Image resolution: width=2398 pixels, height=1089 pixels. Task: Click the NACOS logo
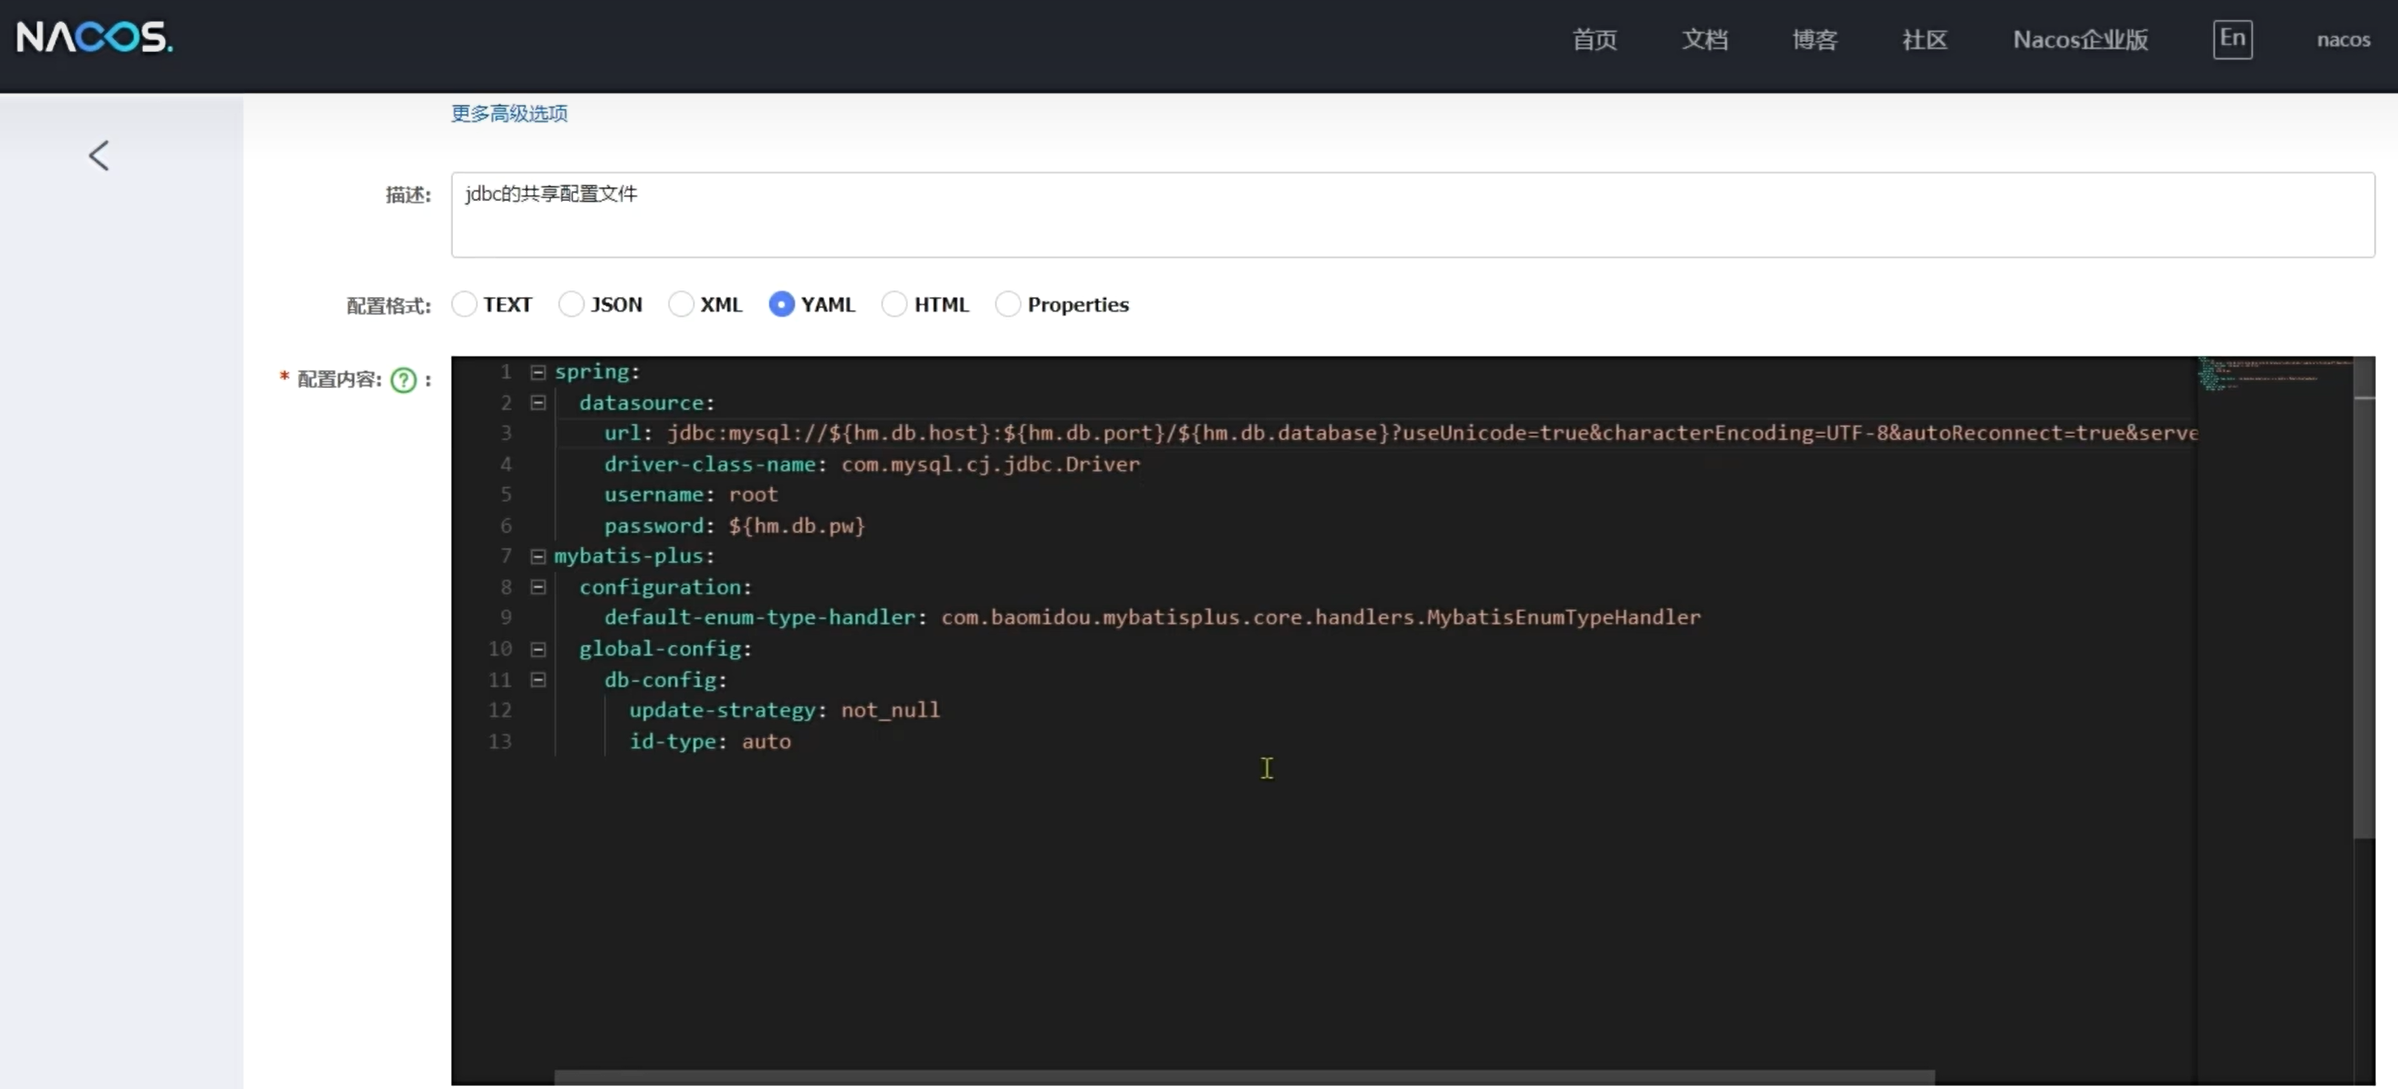point(95,38)
